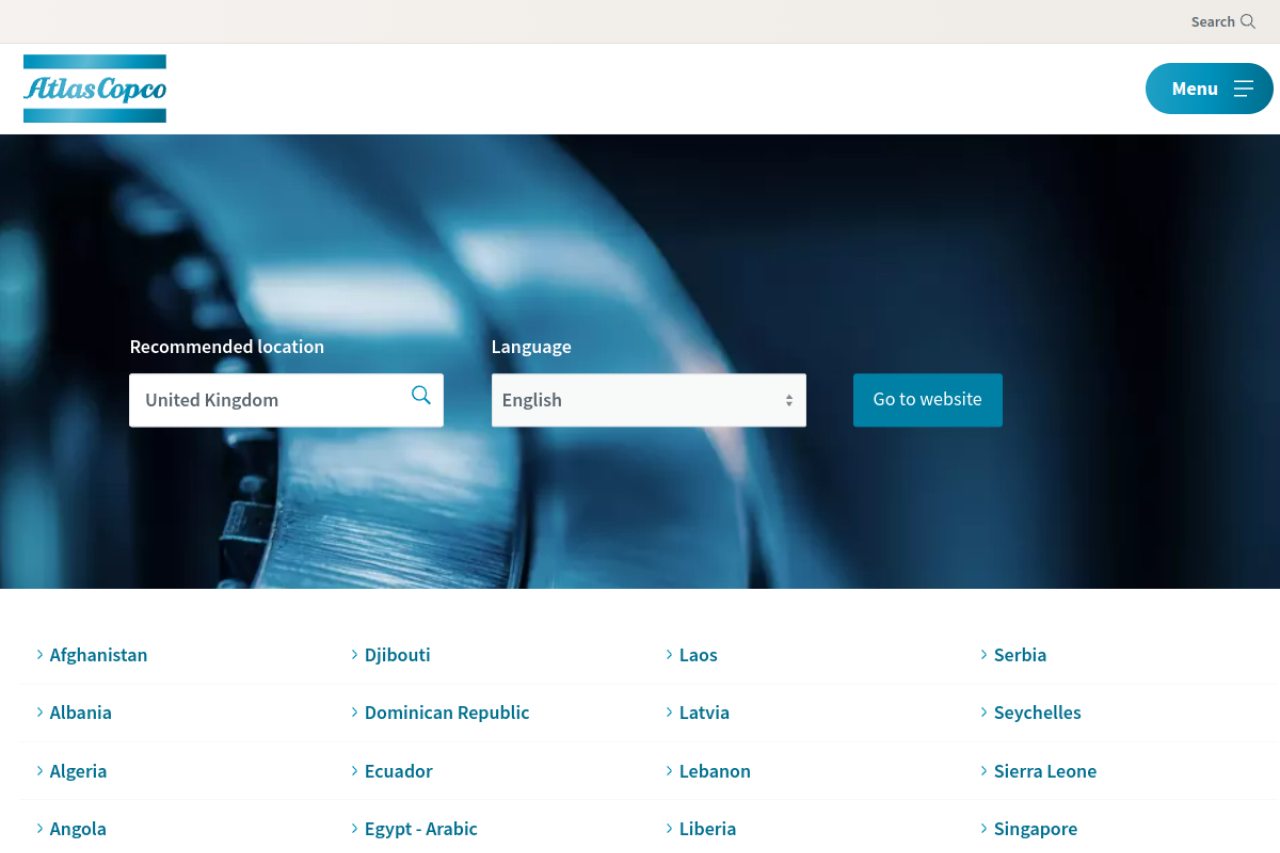Click the chevron beside Angola

pyautogui.click(x=40, y=828)
